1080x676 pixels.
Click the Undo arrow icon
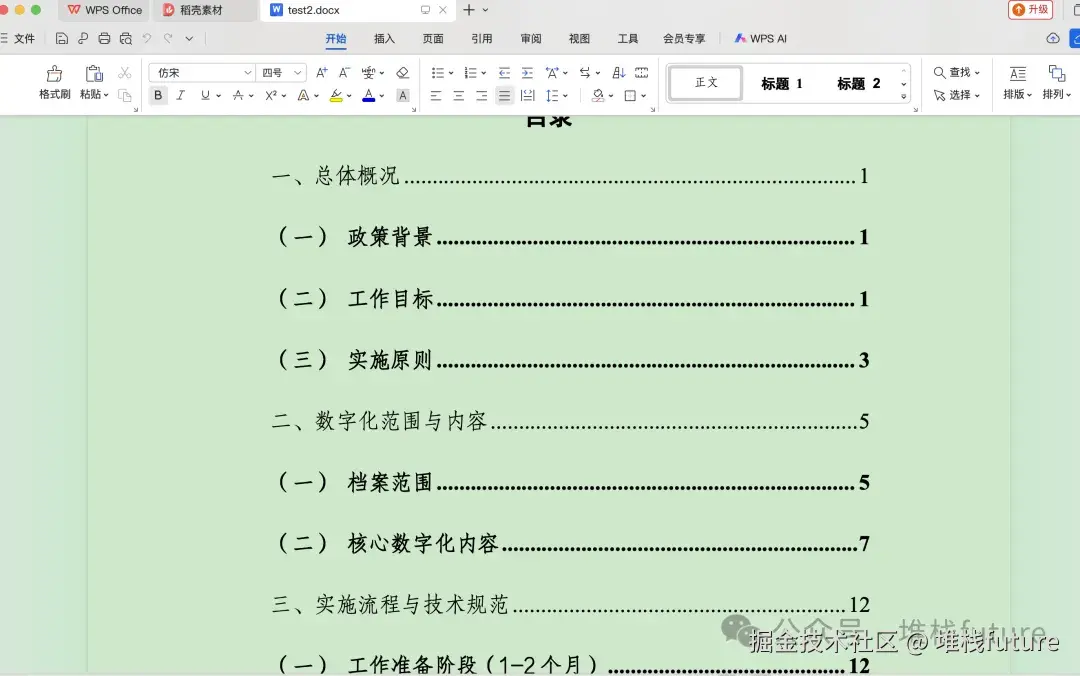coord(147,39)
